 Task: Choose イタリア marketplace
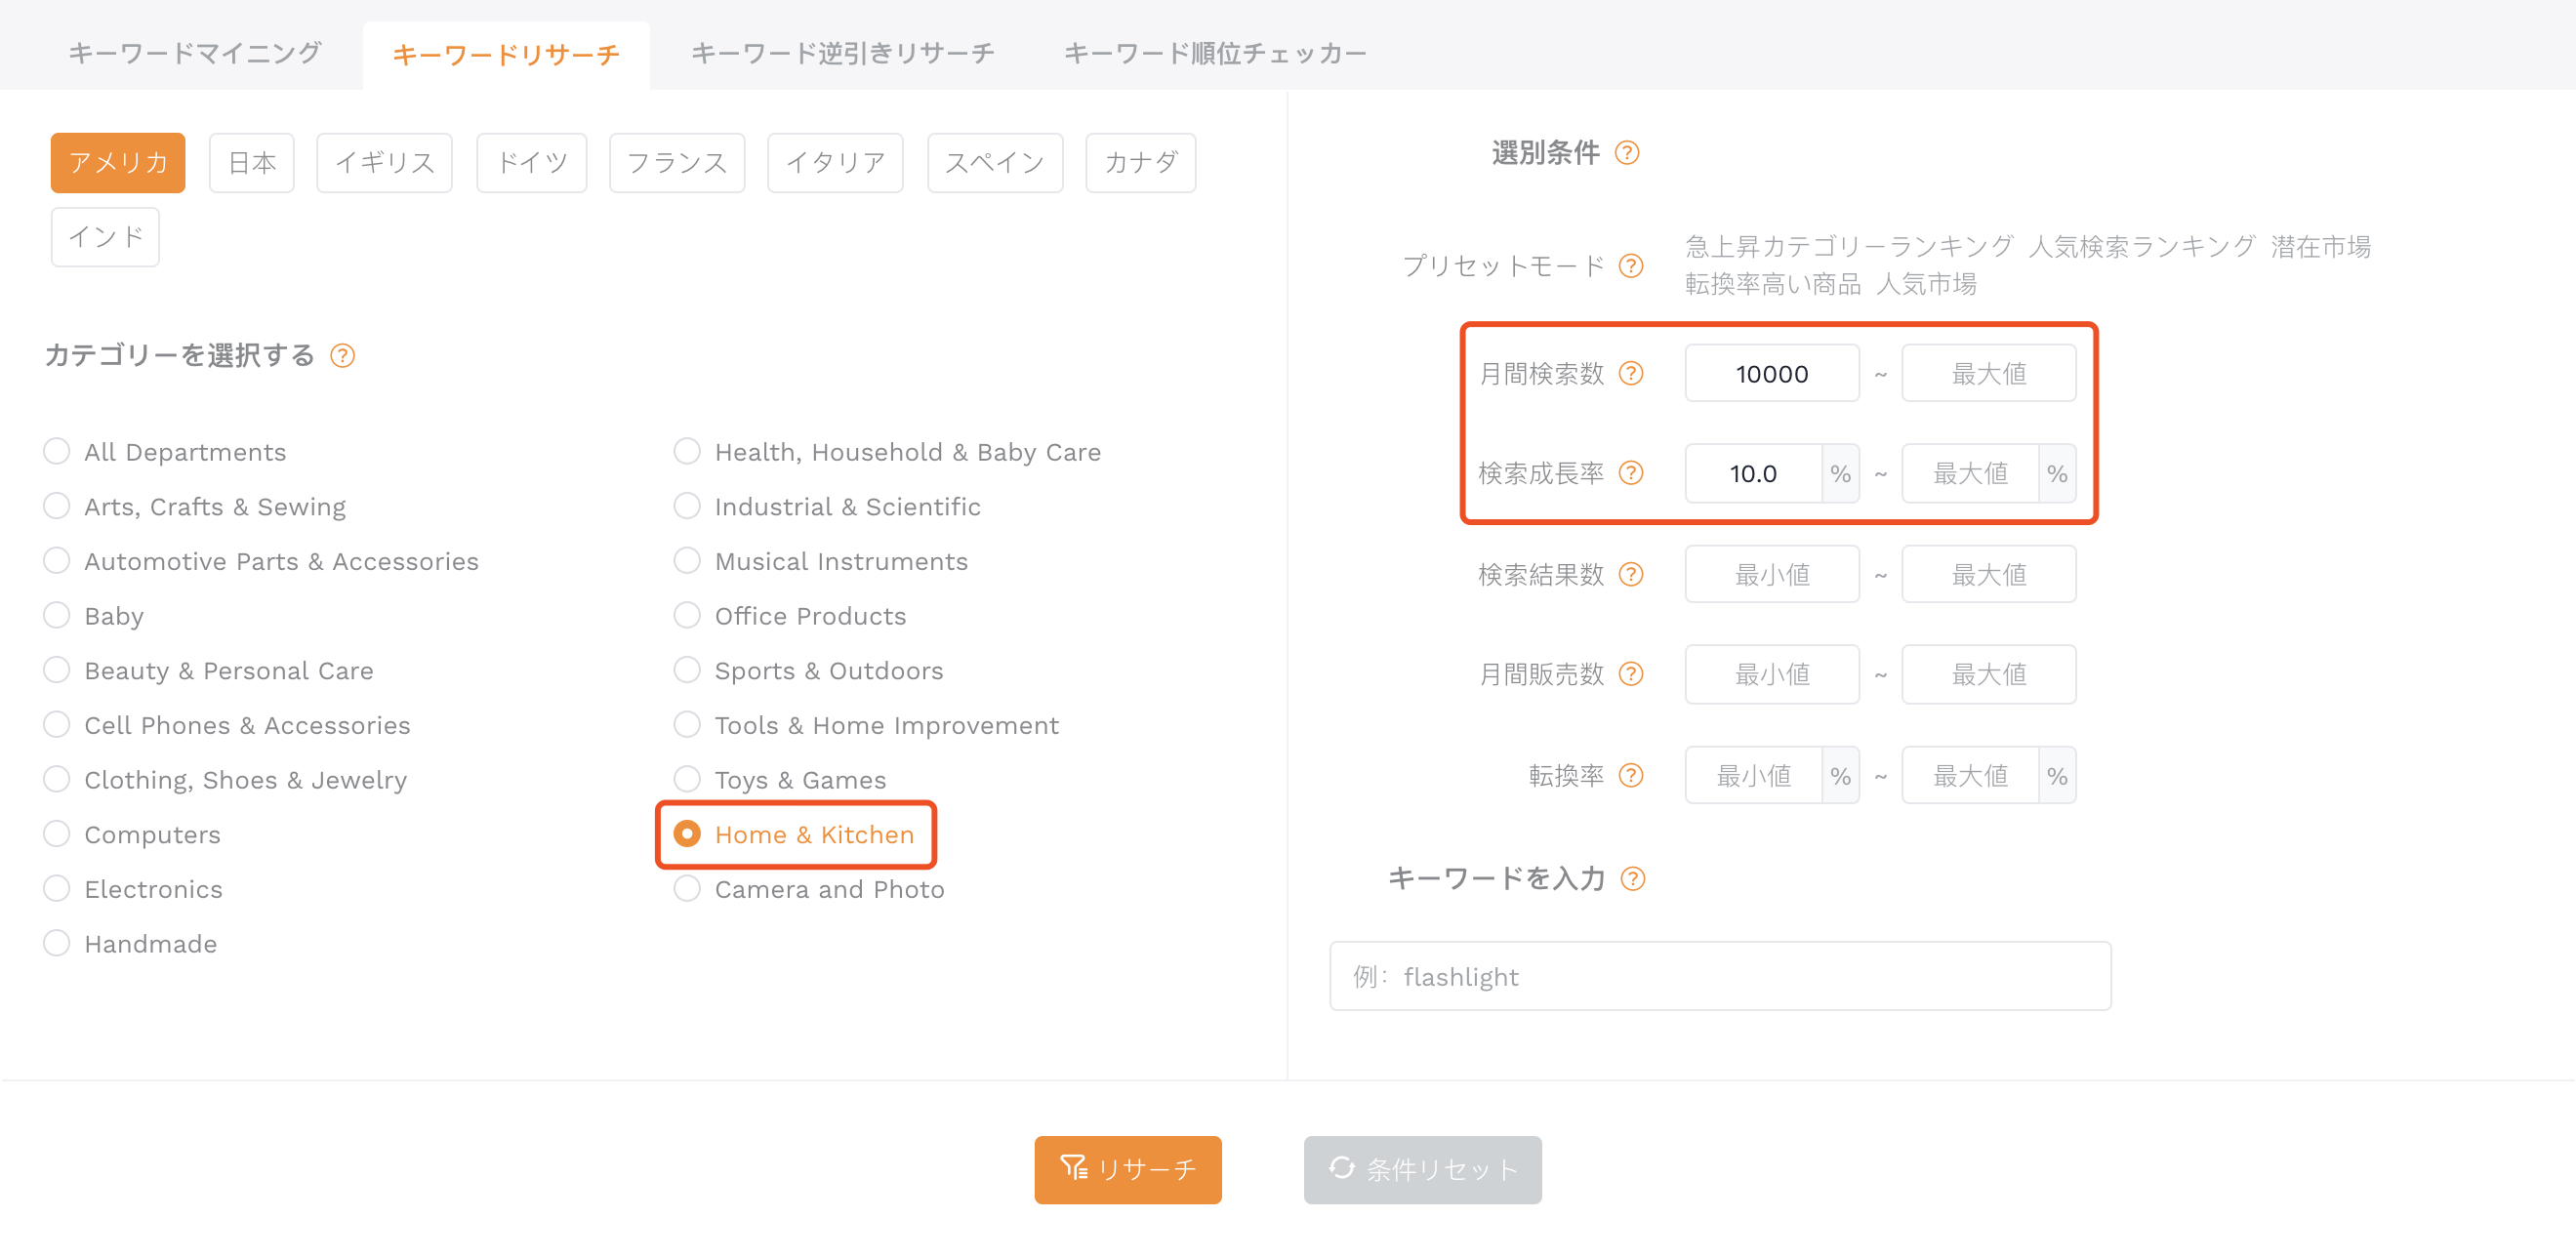835,163
